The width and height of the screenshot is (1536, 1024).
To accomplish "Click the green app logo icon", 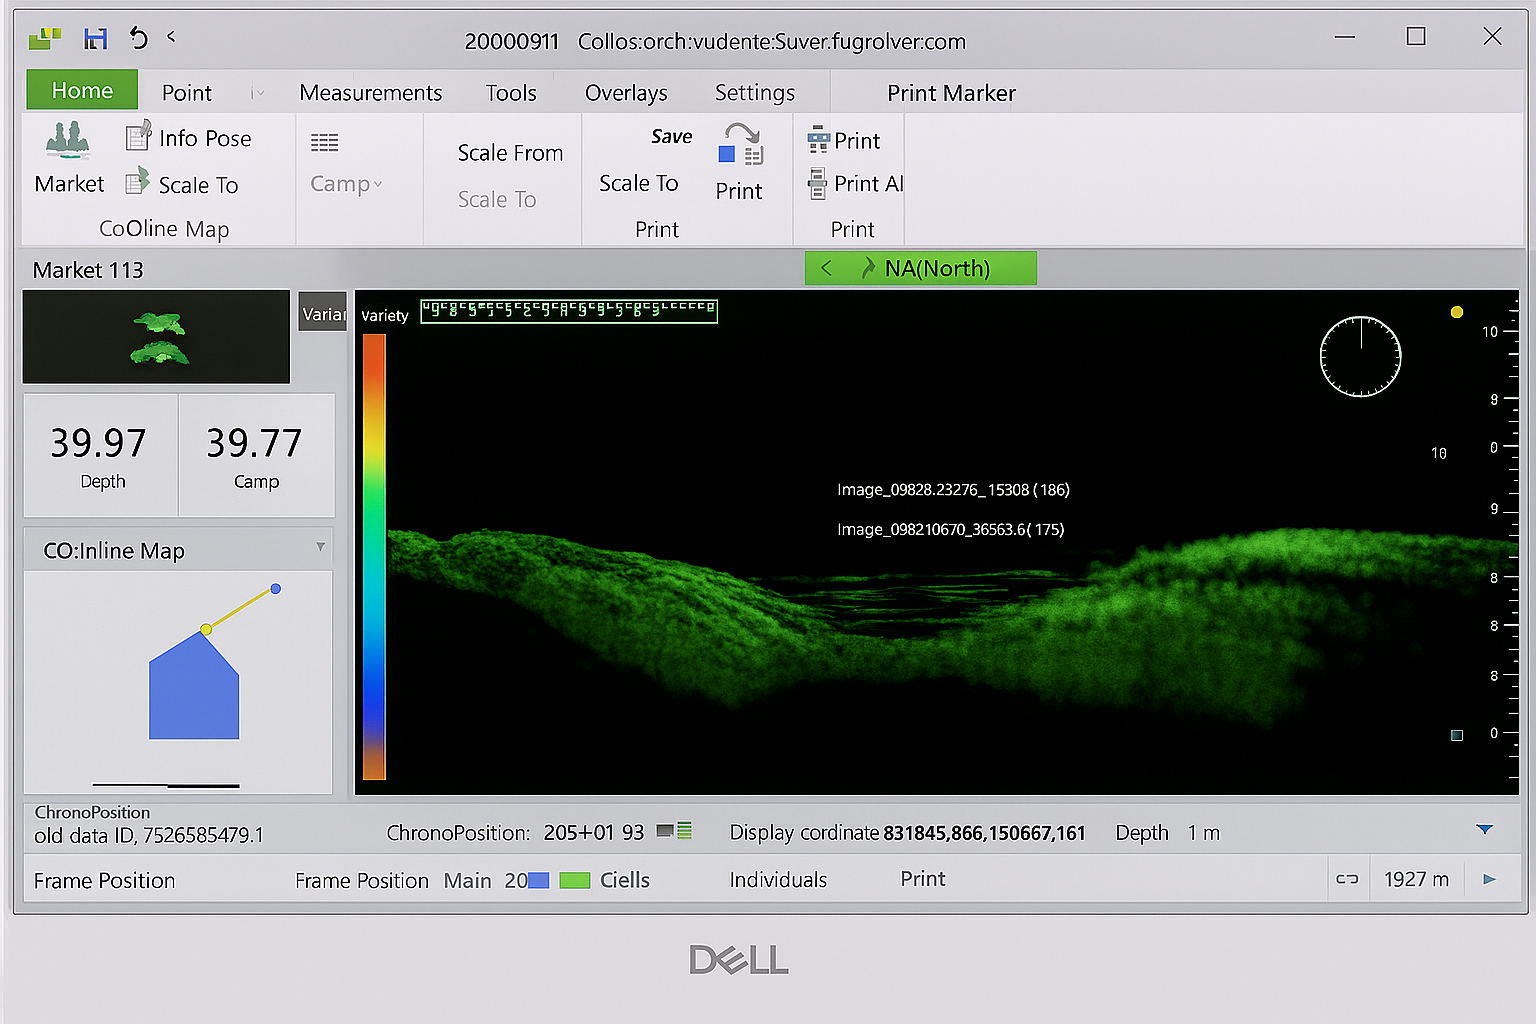I will [x=46, y=39].
